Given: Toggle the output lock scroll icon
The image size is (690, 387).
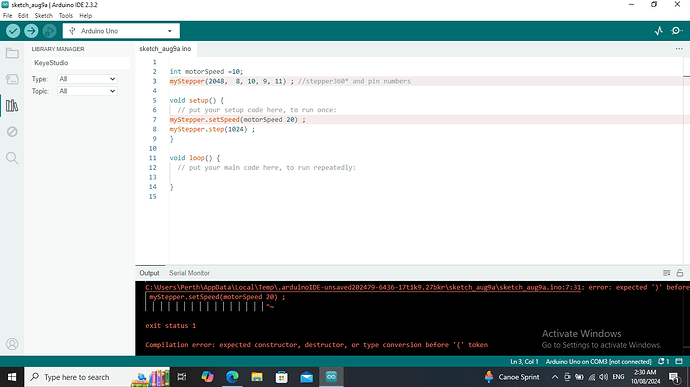Looking at the screenshot, I should coord(680,273).
